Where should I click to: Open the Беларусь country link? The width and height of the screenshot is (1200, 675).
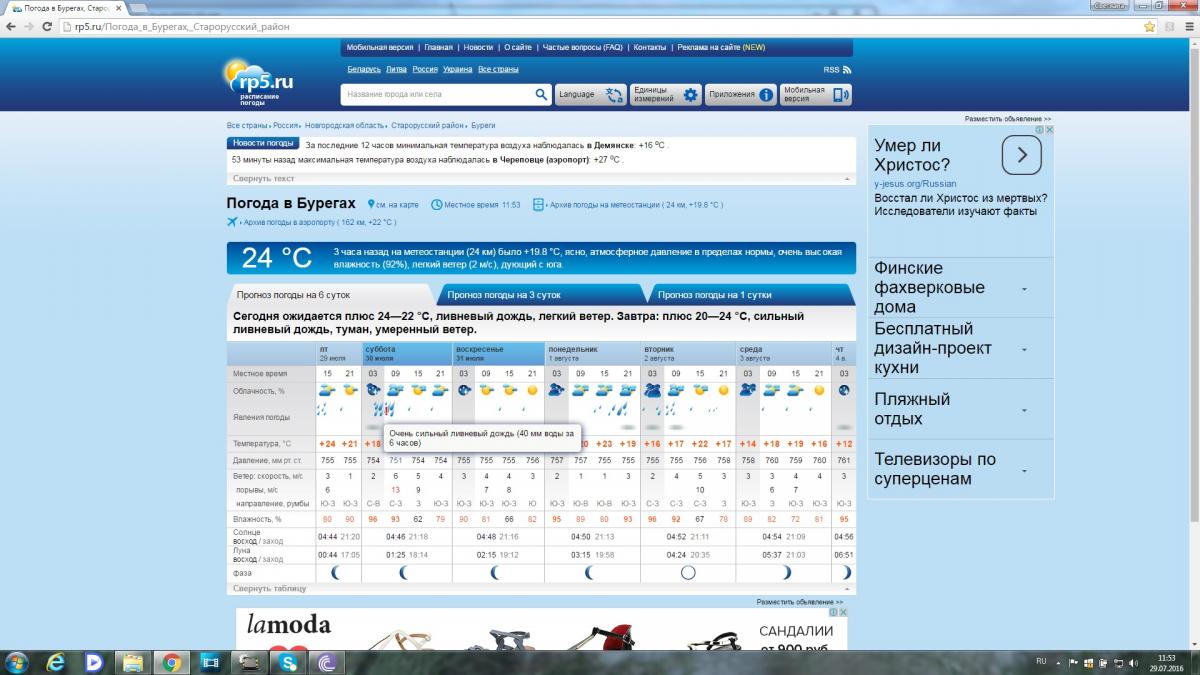tap(364, 69)
